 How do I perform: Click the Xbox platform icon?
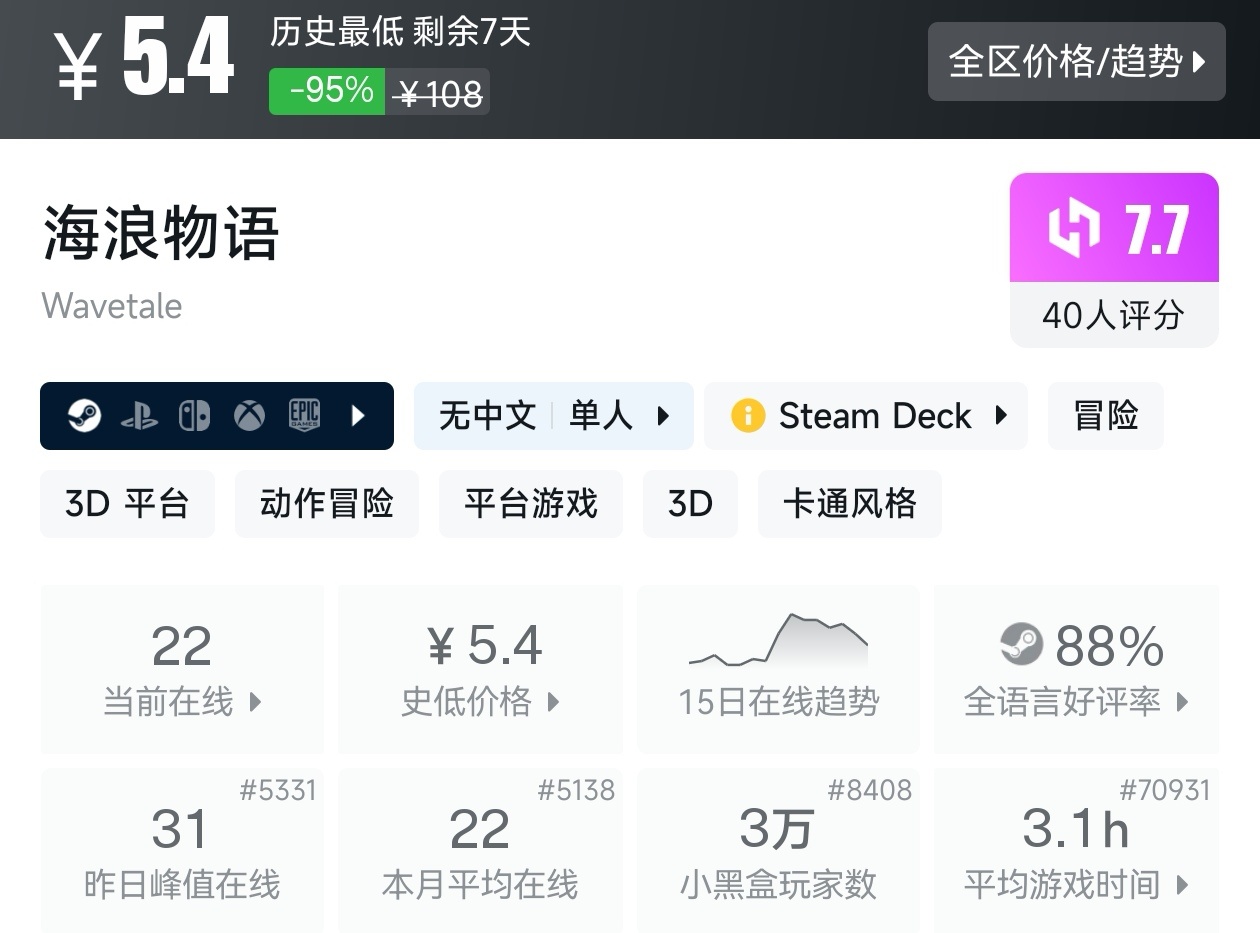pyautogui.click(x=249, y=416)
